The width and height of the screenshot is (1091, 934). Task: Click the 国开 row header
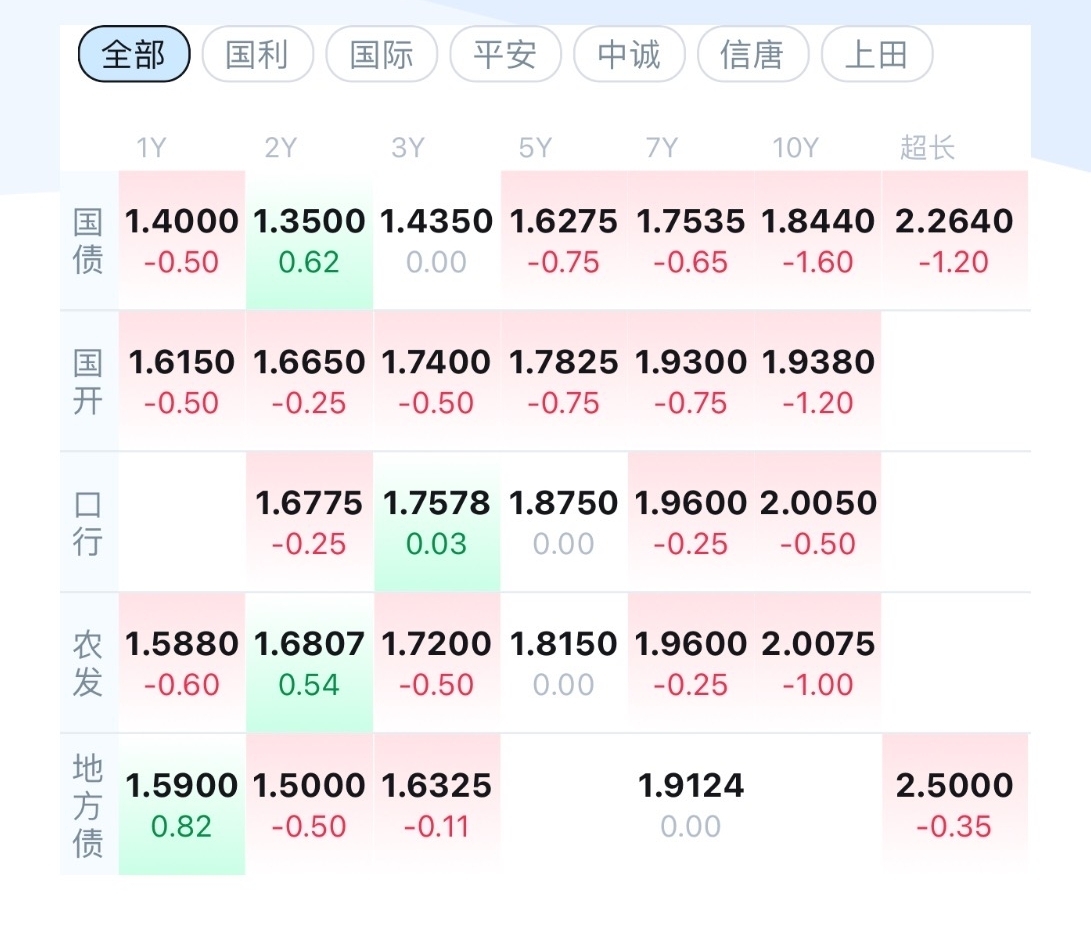(88, 381)
